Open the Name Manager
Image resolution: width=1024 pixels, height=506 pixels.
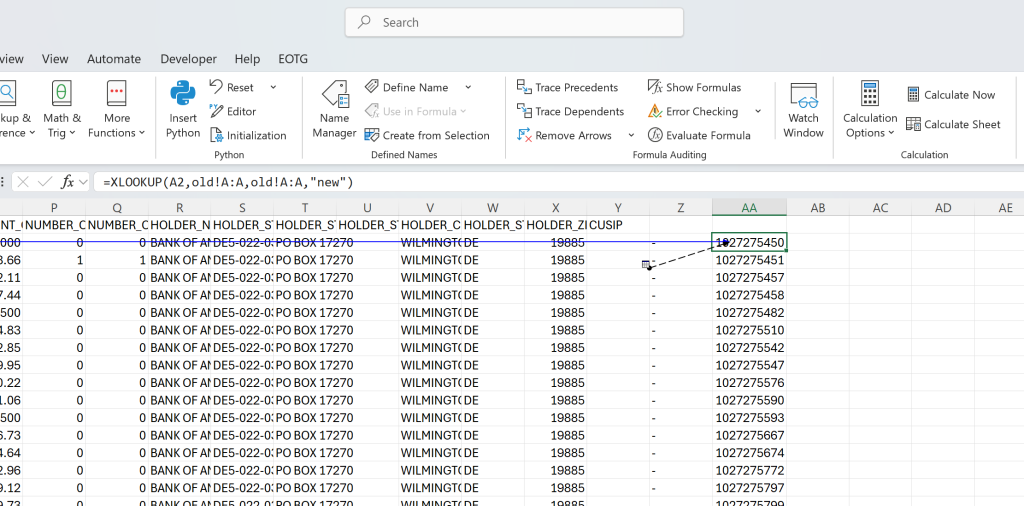click(x=334, y=110)
